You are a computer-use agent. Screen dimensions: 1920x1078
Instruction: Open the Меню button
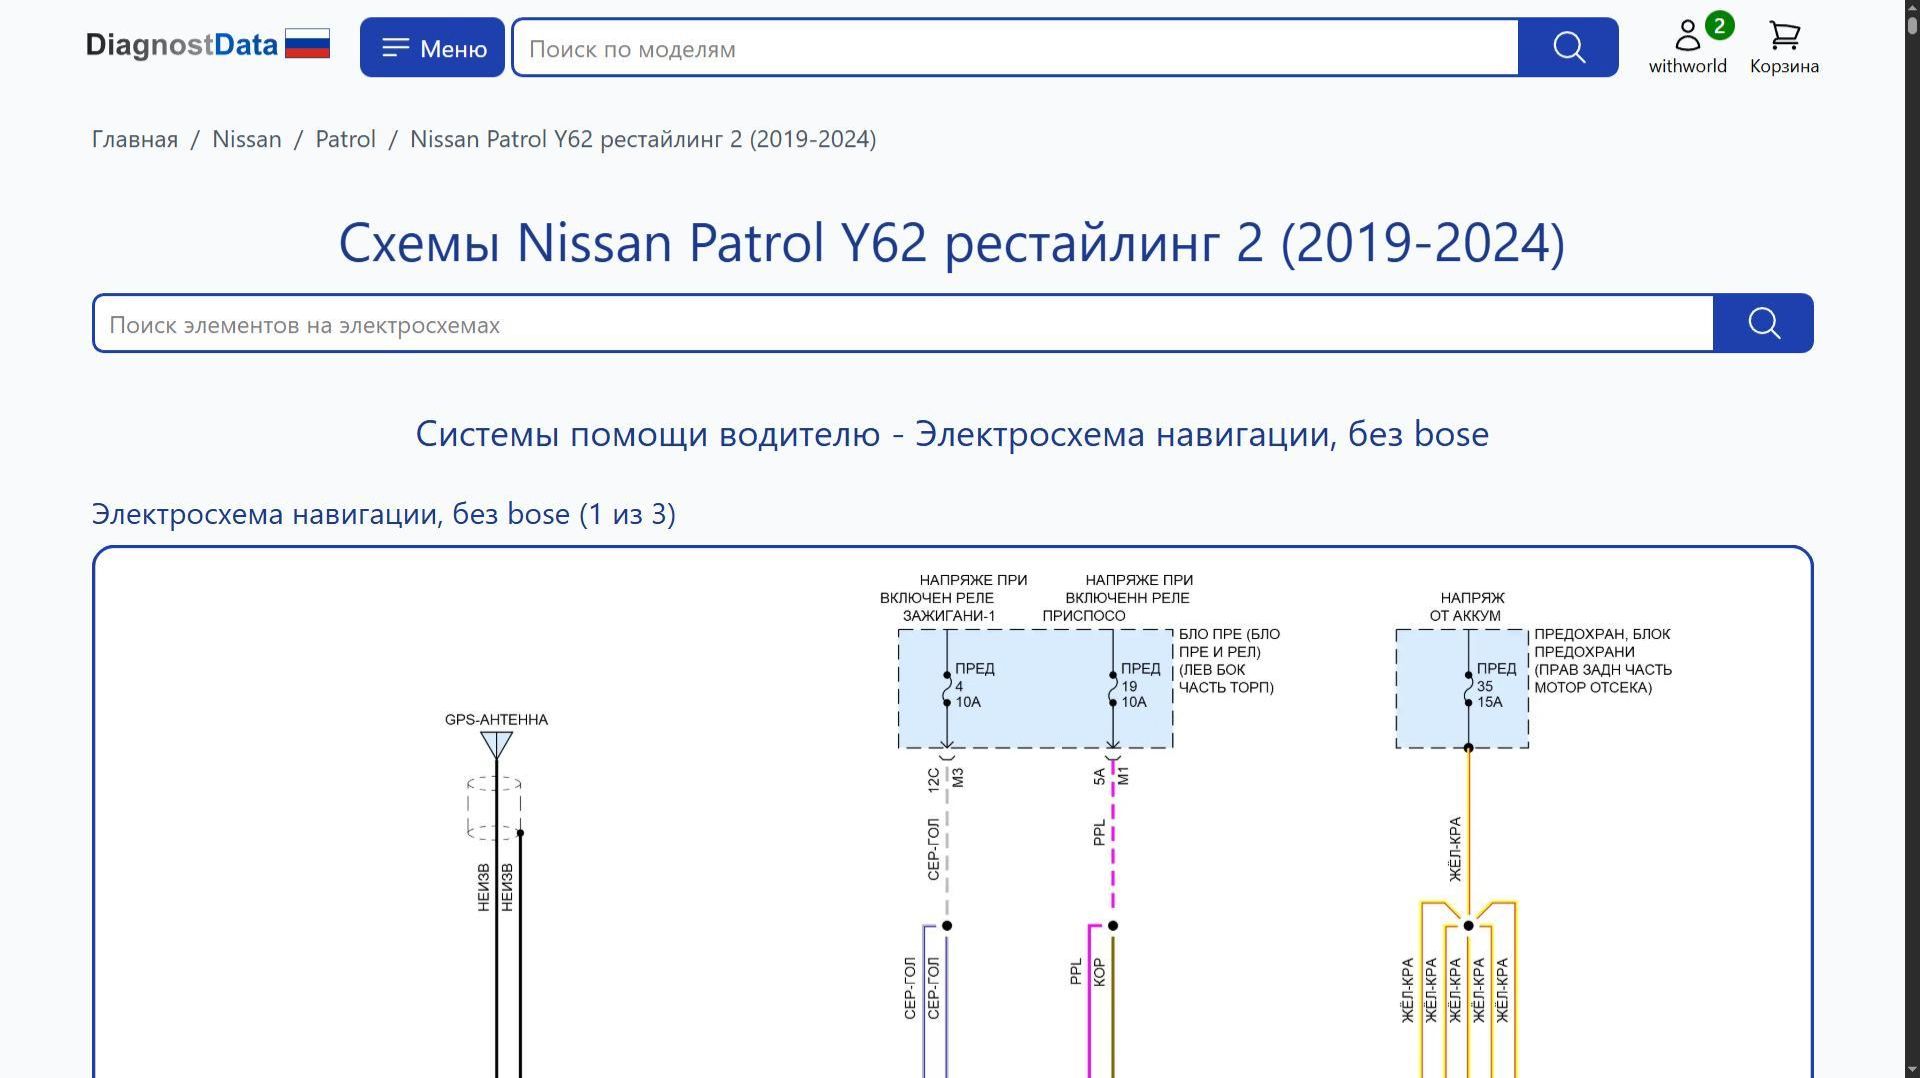432,47
